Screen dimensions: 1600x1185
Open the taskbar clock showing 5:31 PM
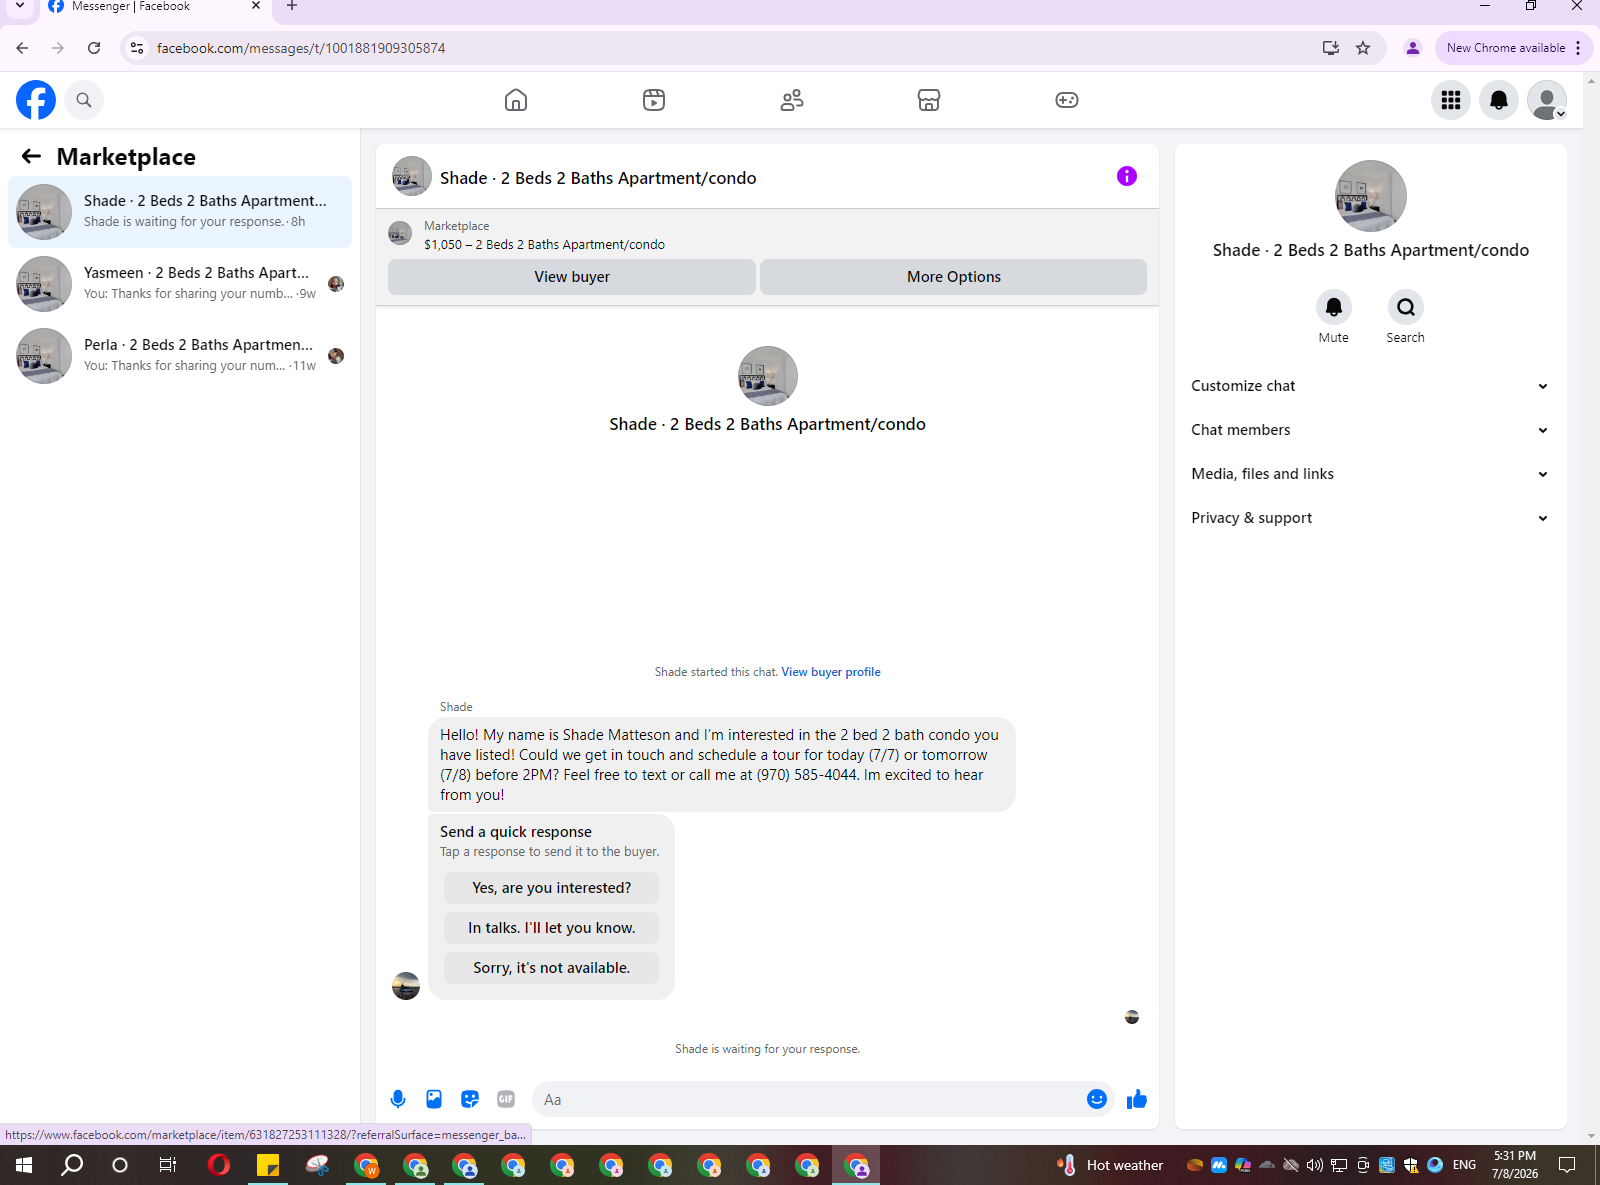1515,1165
